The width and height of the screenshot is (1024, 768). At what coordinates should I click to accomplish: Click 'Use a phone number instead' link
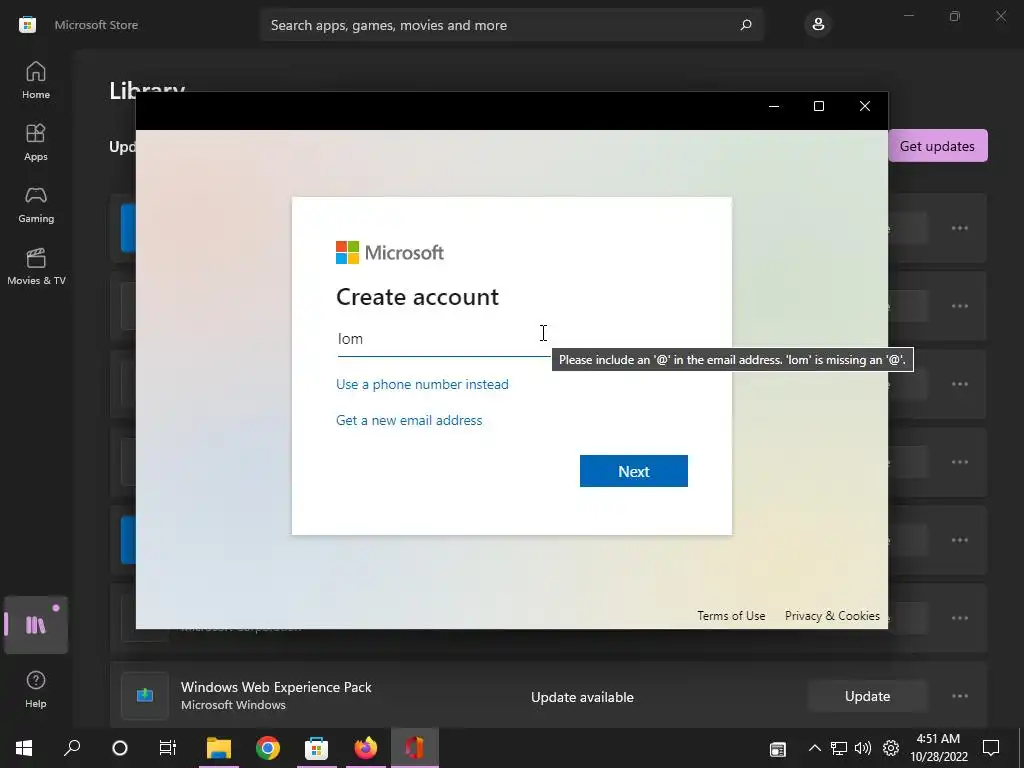click(422, 384)
